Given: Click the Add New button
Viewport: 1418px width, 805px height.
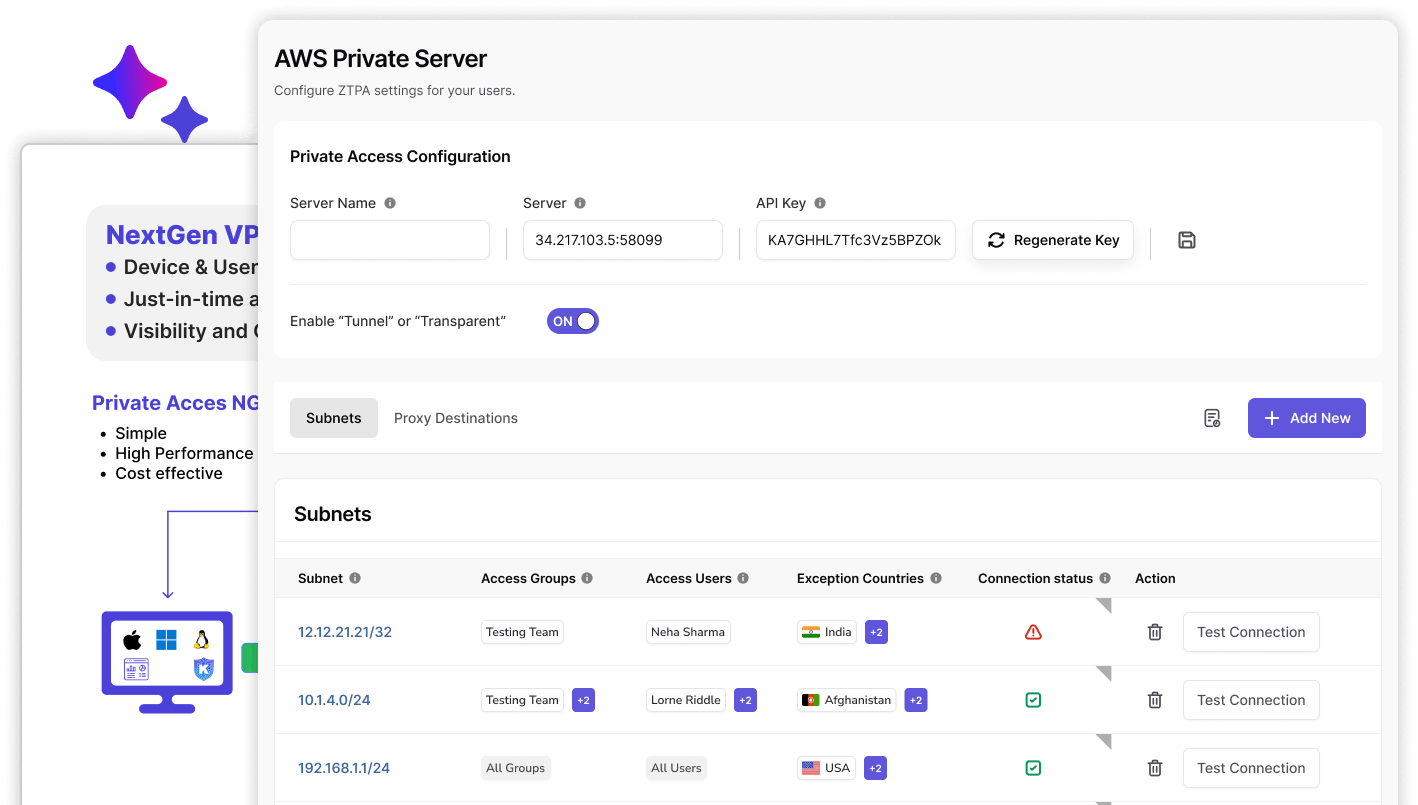Looking at the screenshot, I should [x=1306, y=418].
